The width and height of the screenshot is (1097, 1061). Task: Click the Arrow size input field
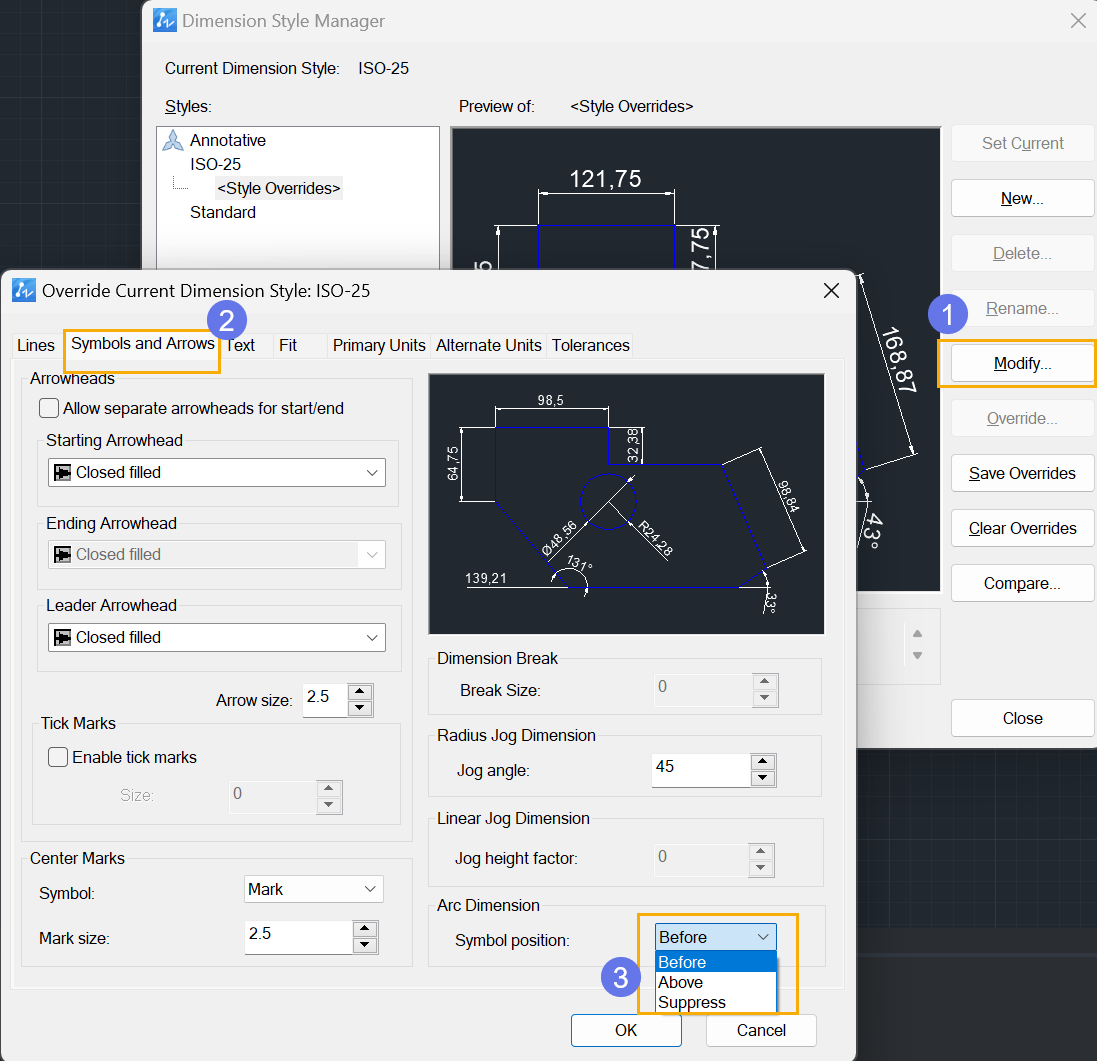tap(325, 700)
